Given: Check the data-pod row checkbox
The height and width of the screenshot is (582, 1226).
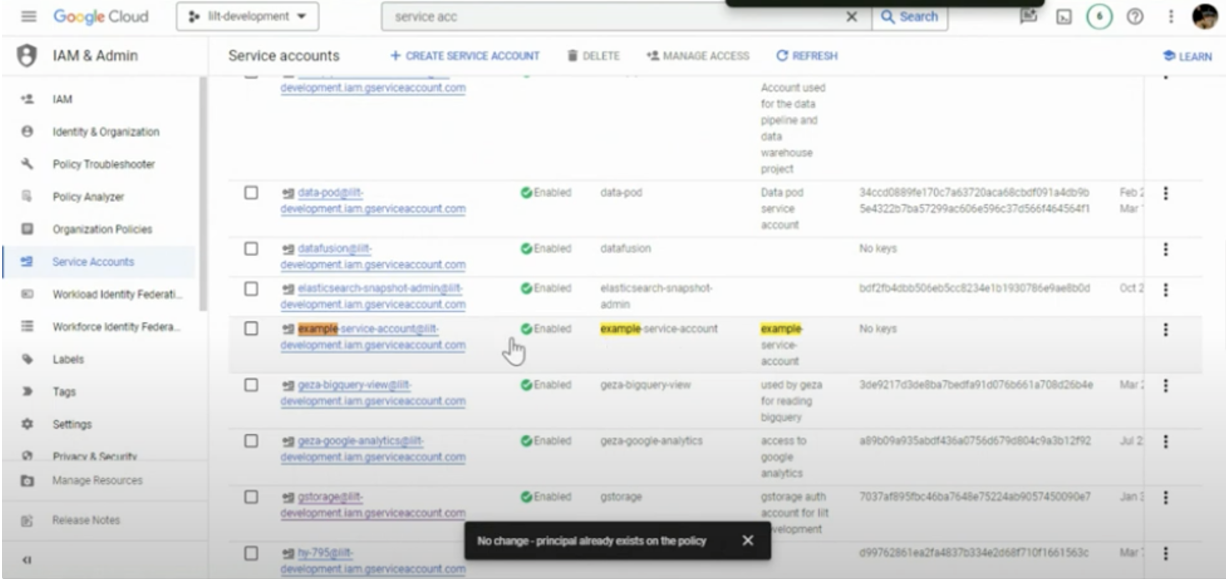Looking at the screenshot, I should pos(251,192).
